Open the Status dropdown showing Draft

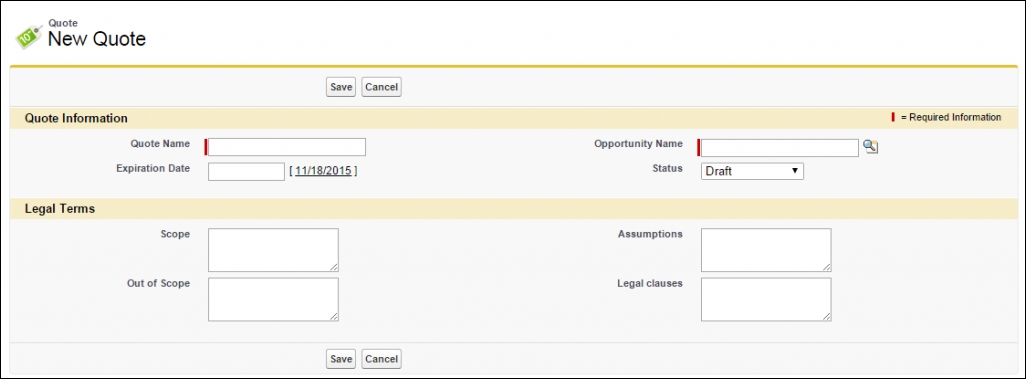pos(752,171)
